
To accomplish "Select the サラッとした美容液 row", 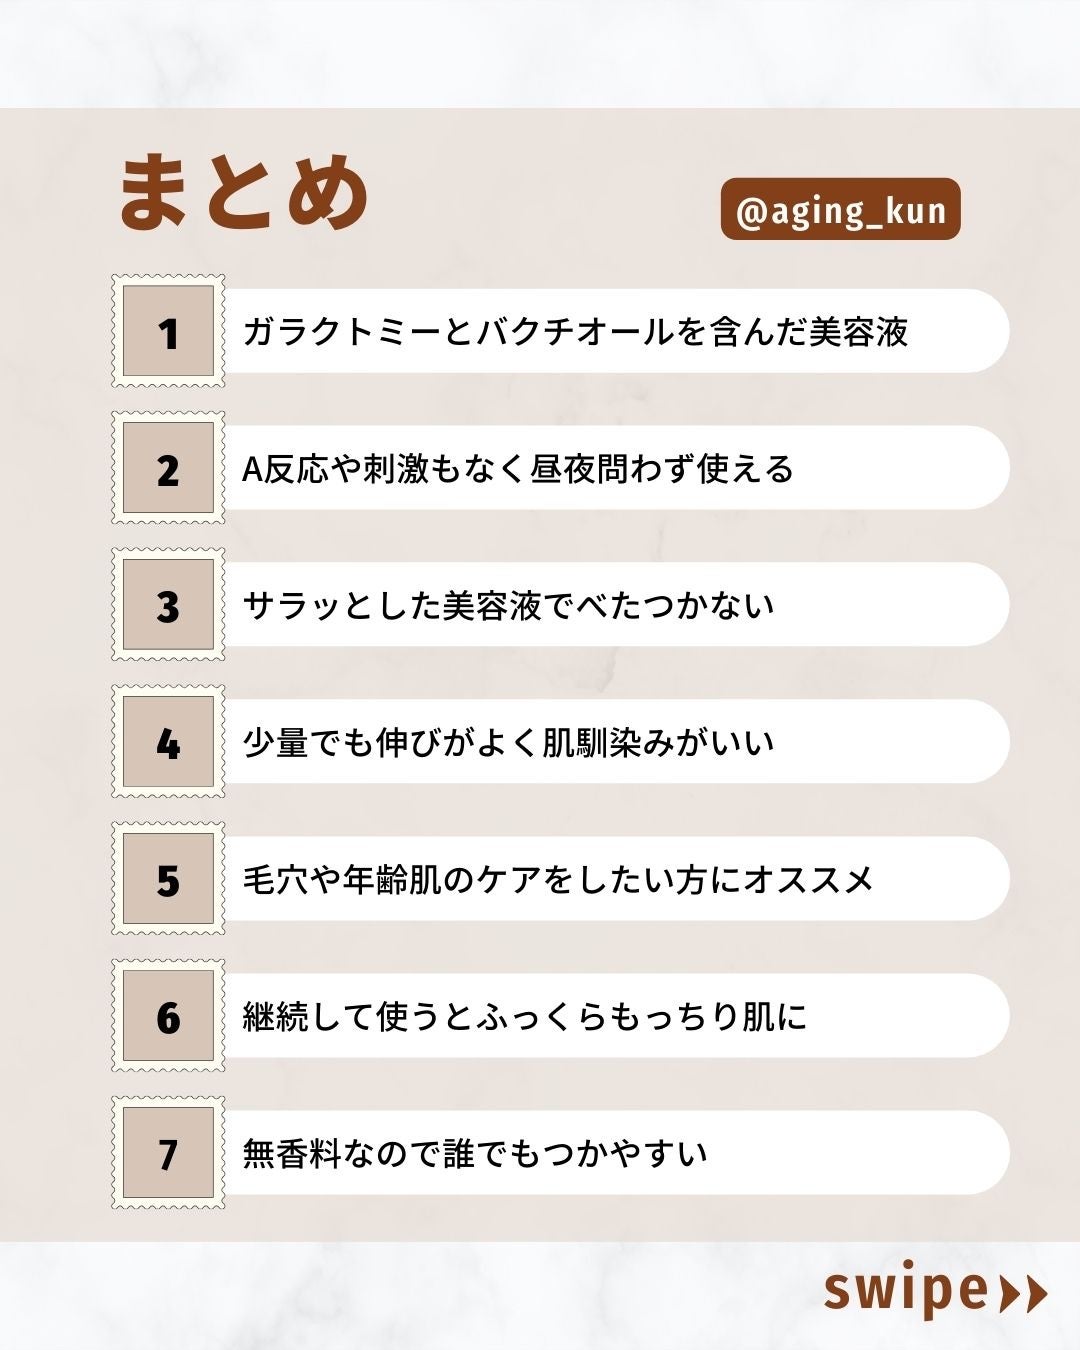I will point(508,605).
